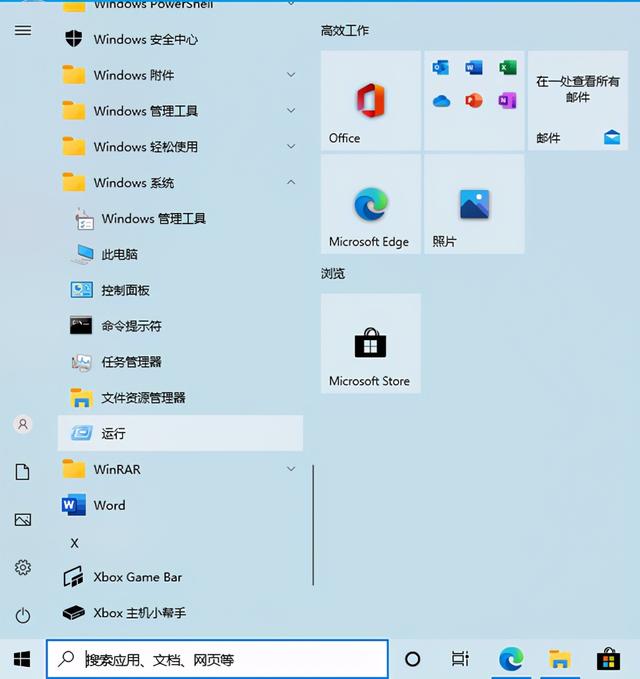Image resolution: width=640 pixels, height=679 pixels.
Task: Expand the Windows 轻松使用 folder chevron
Action: [x=291, y=146]
